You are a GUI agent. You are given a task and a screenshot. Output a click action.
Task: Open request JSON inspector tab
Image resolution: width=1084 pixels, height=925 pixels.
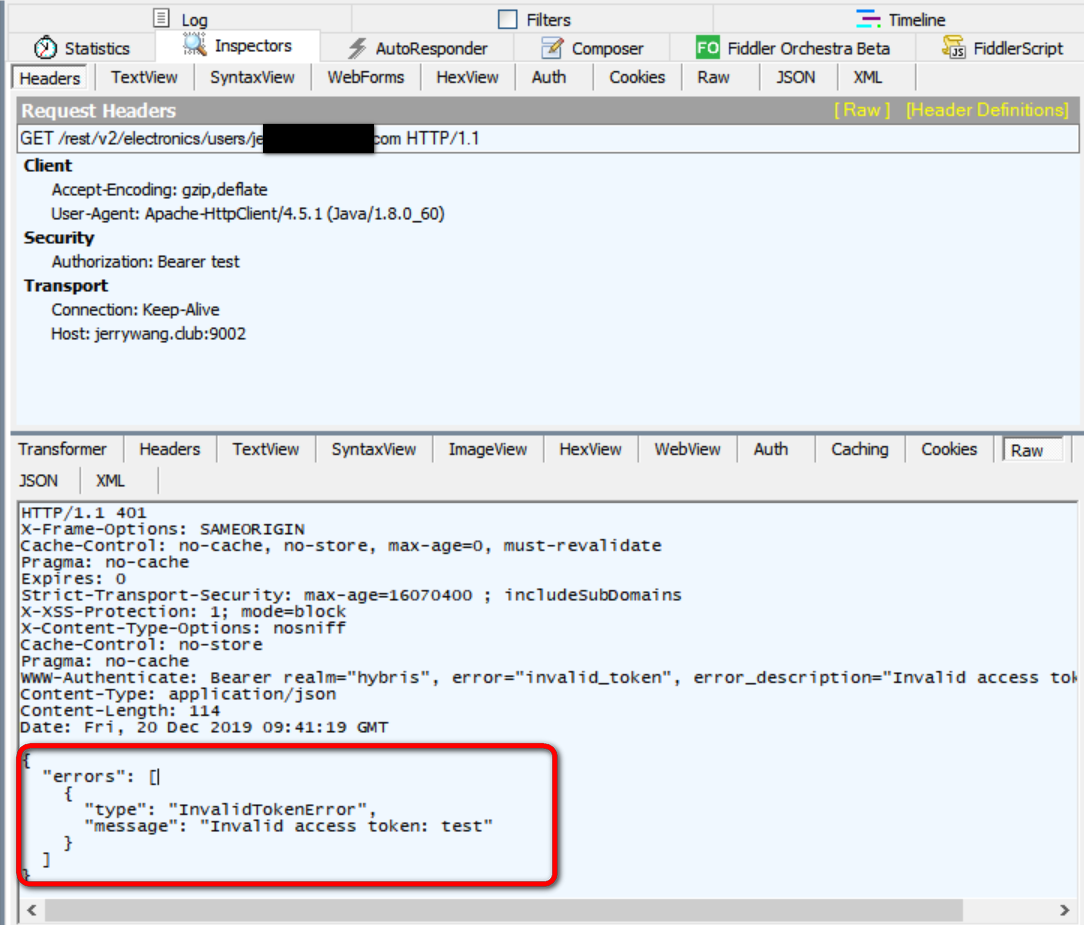(796, 77)
